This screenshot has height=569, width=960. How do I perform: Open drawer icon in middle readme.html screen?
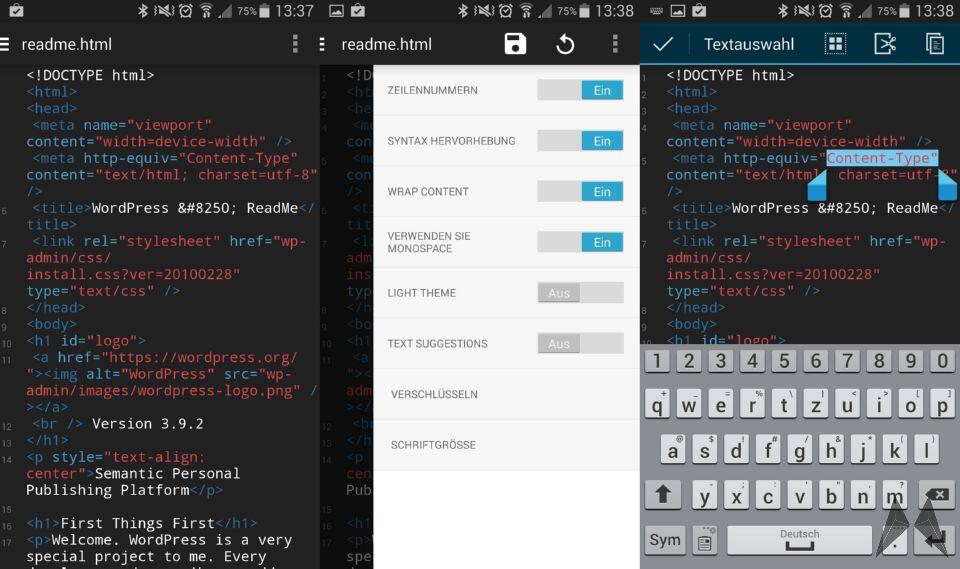click(x=322, y=44)
